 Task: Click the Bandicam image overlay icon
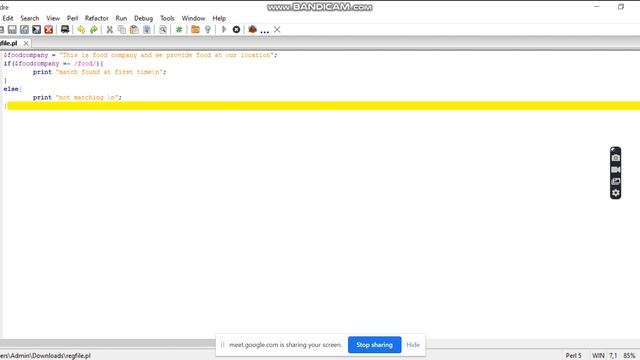point(616,181)
